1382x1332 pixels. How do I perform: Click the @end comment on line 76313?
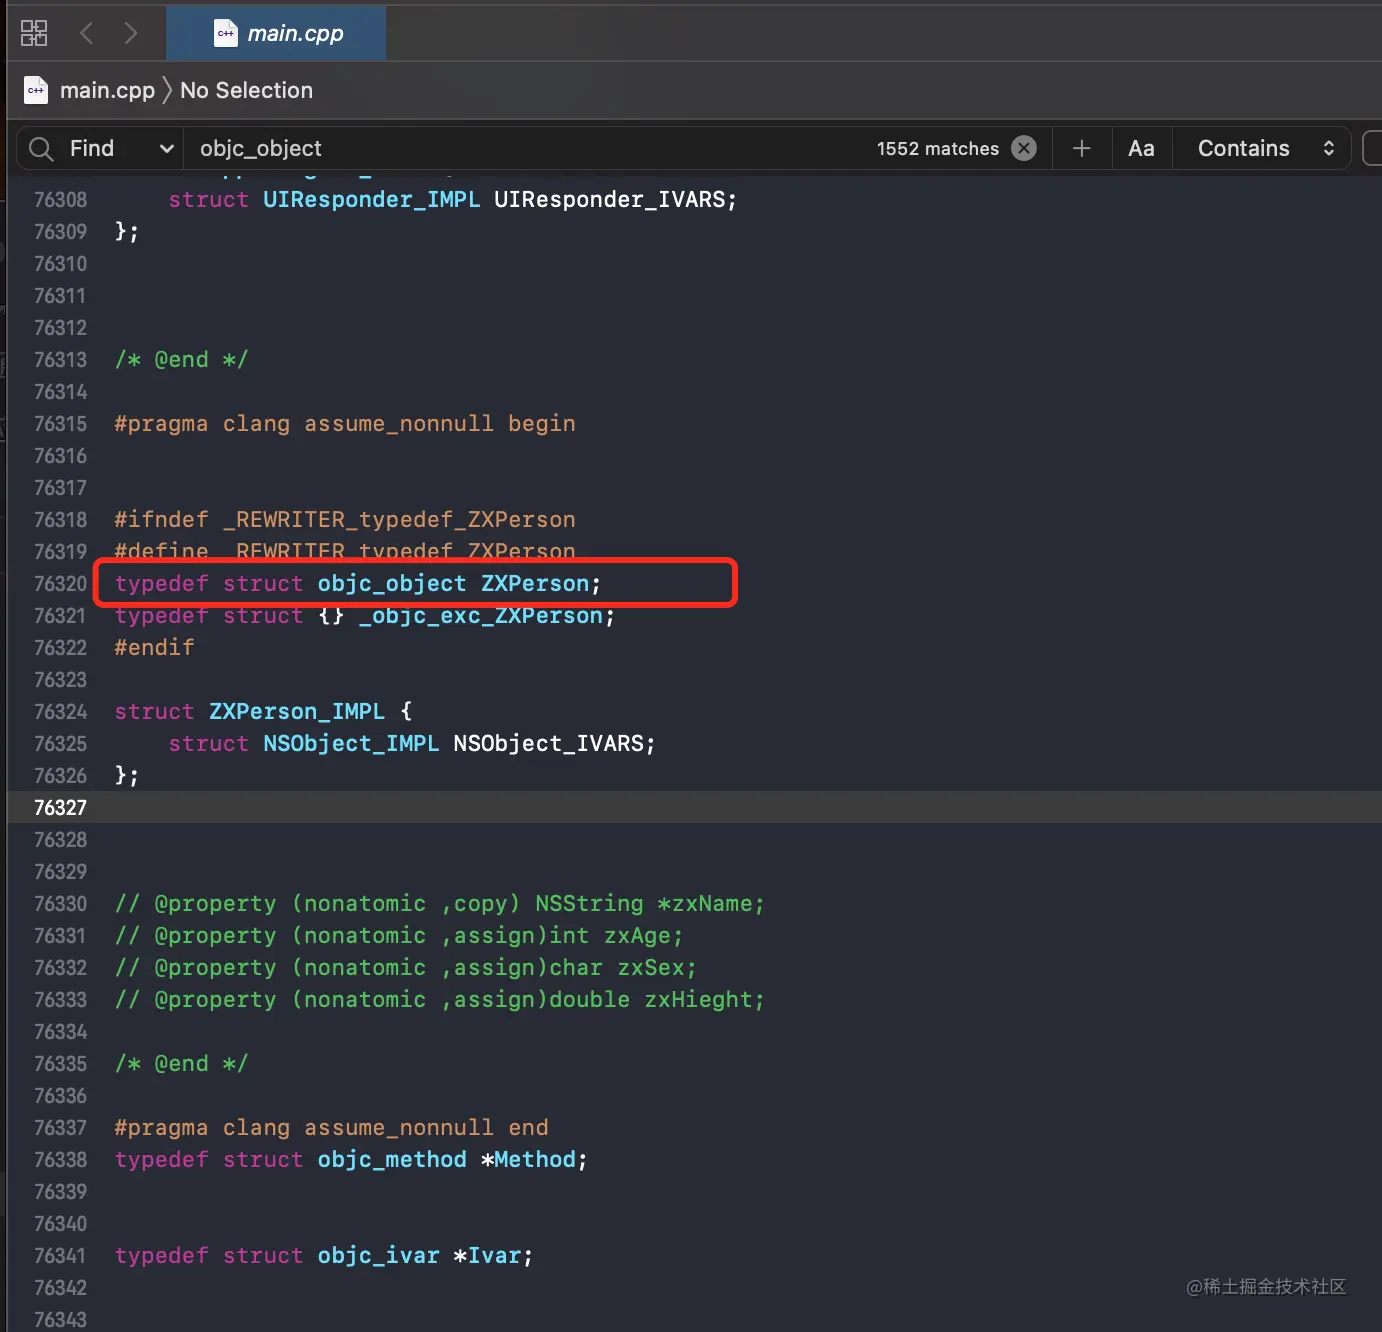point(181,360)
